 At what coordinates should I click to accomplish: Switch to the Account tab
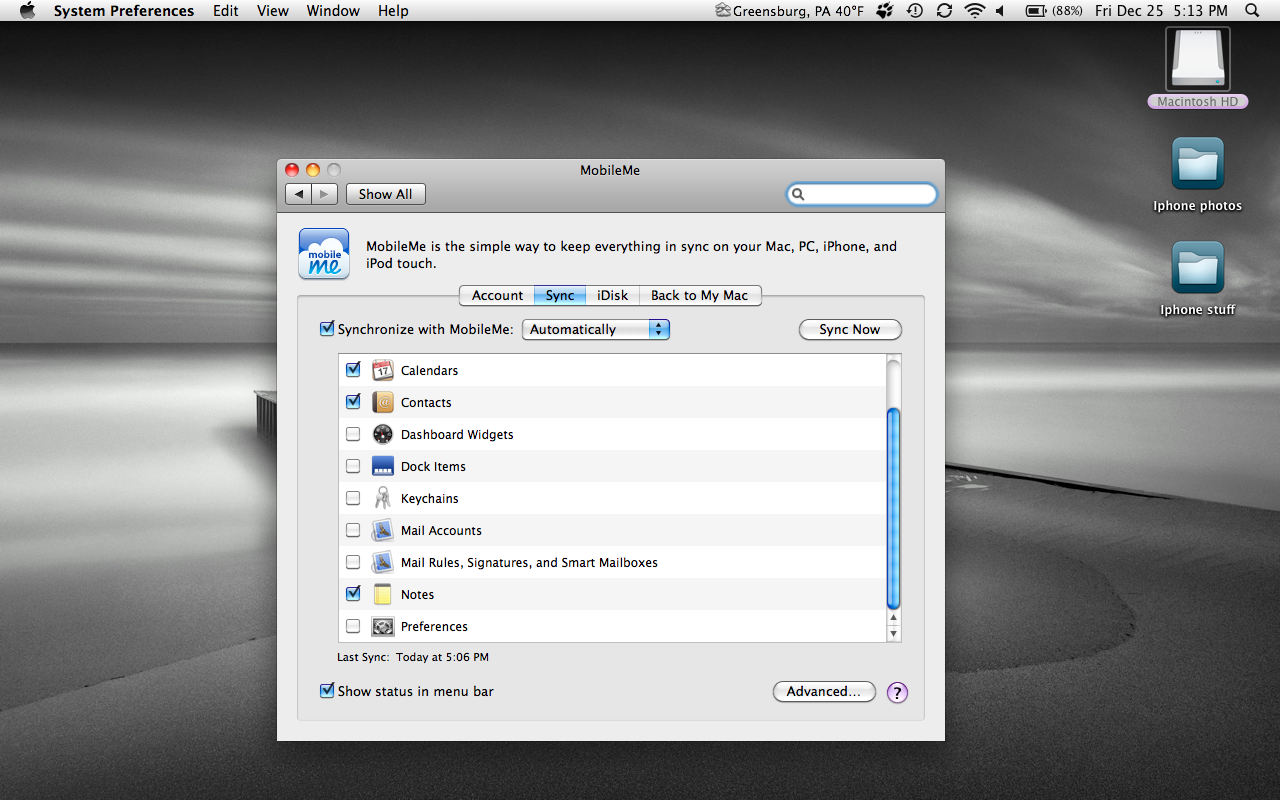(x=497, y=295)
